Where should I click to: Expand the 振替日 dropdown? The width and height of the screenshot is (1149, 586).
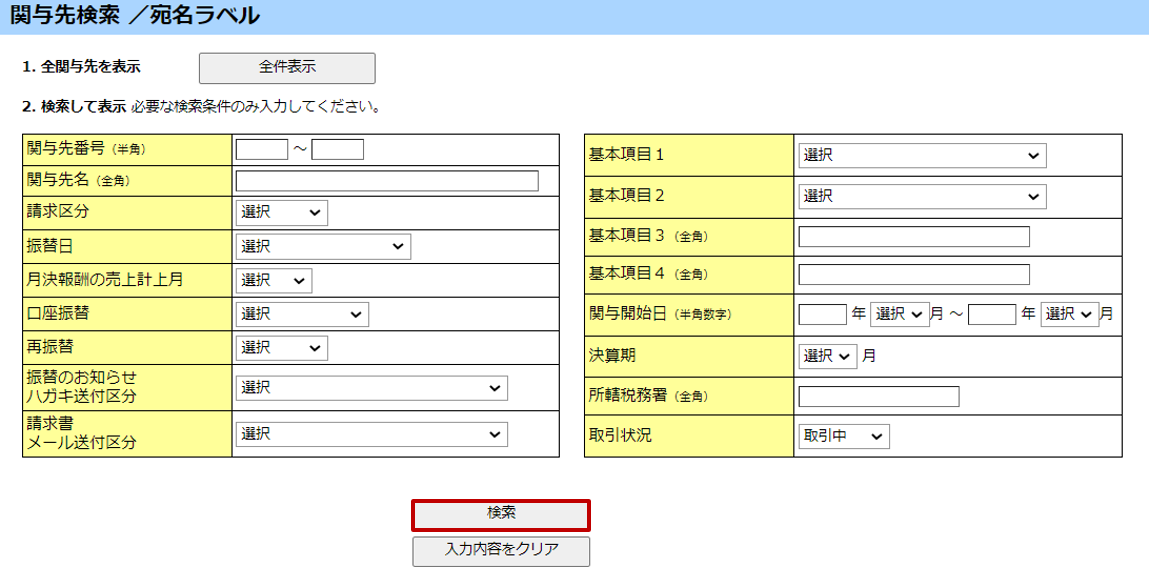323,247
